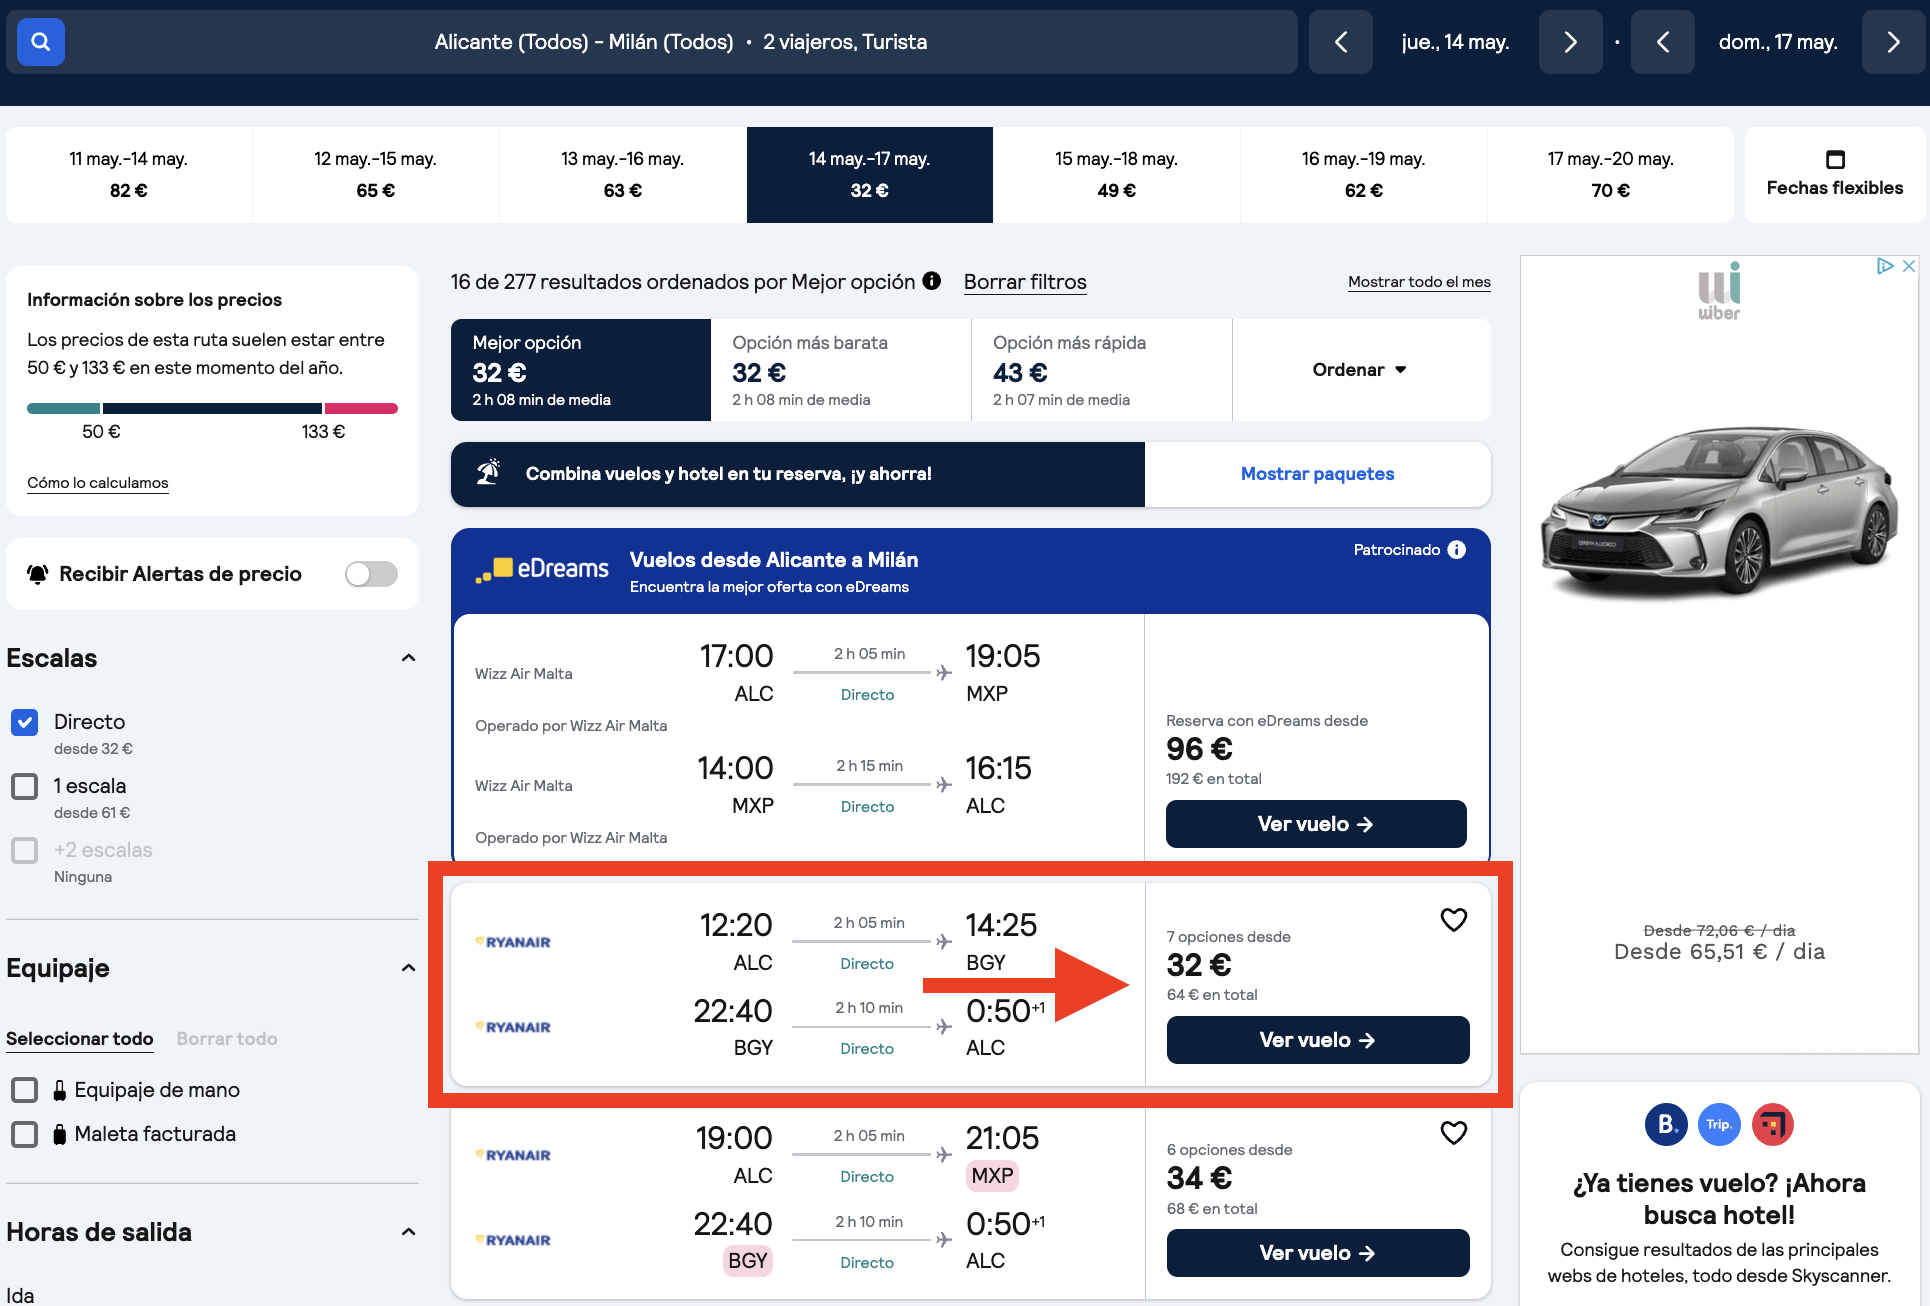
Task: Open the Fechas flexibles calendar icon
Action: pyautogui.click(x=1835, y=159)
